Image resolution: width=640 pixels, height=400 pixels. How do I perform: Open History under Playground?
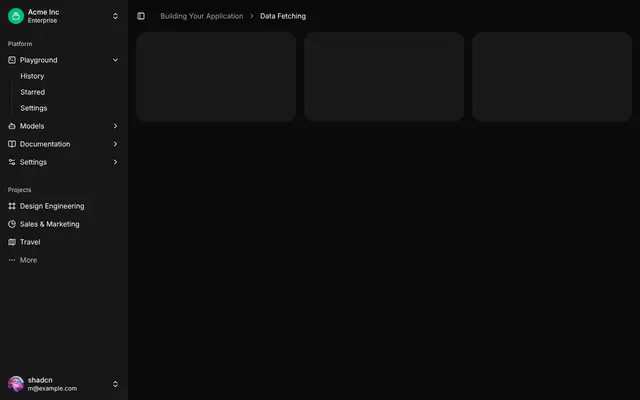pyautogui.click(x=32, y=76)
